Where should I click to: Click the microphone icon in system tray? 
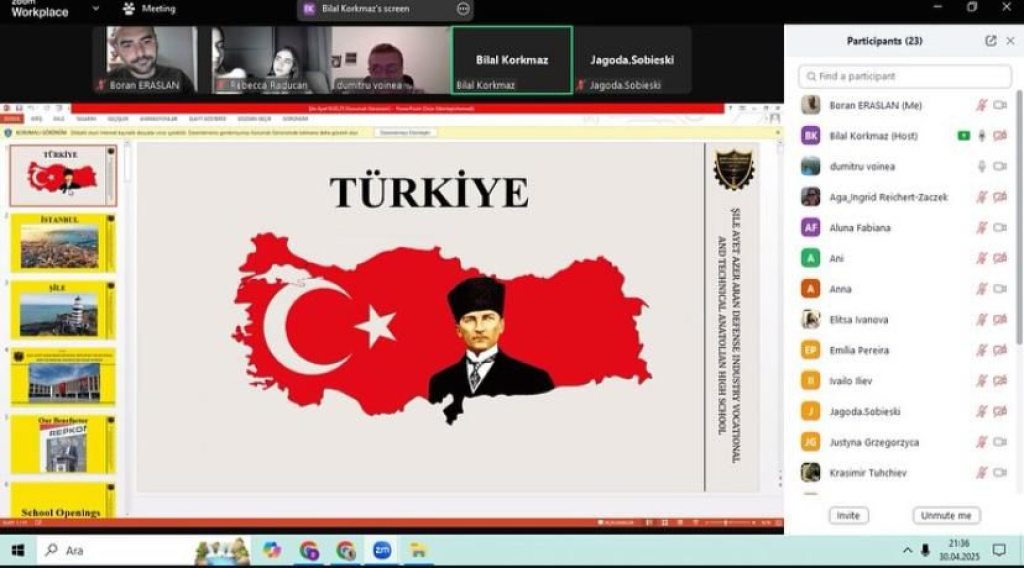click(925, 550)
